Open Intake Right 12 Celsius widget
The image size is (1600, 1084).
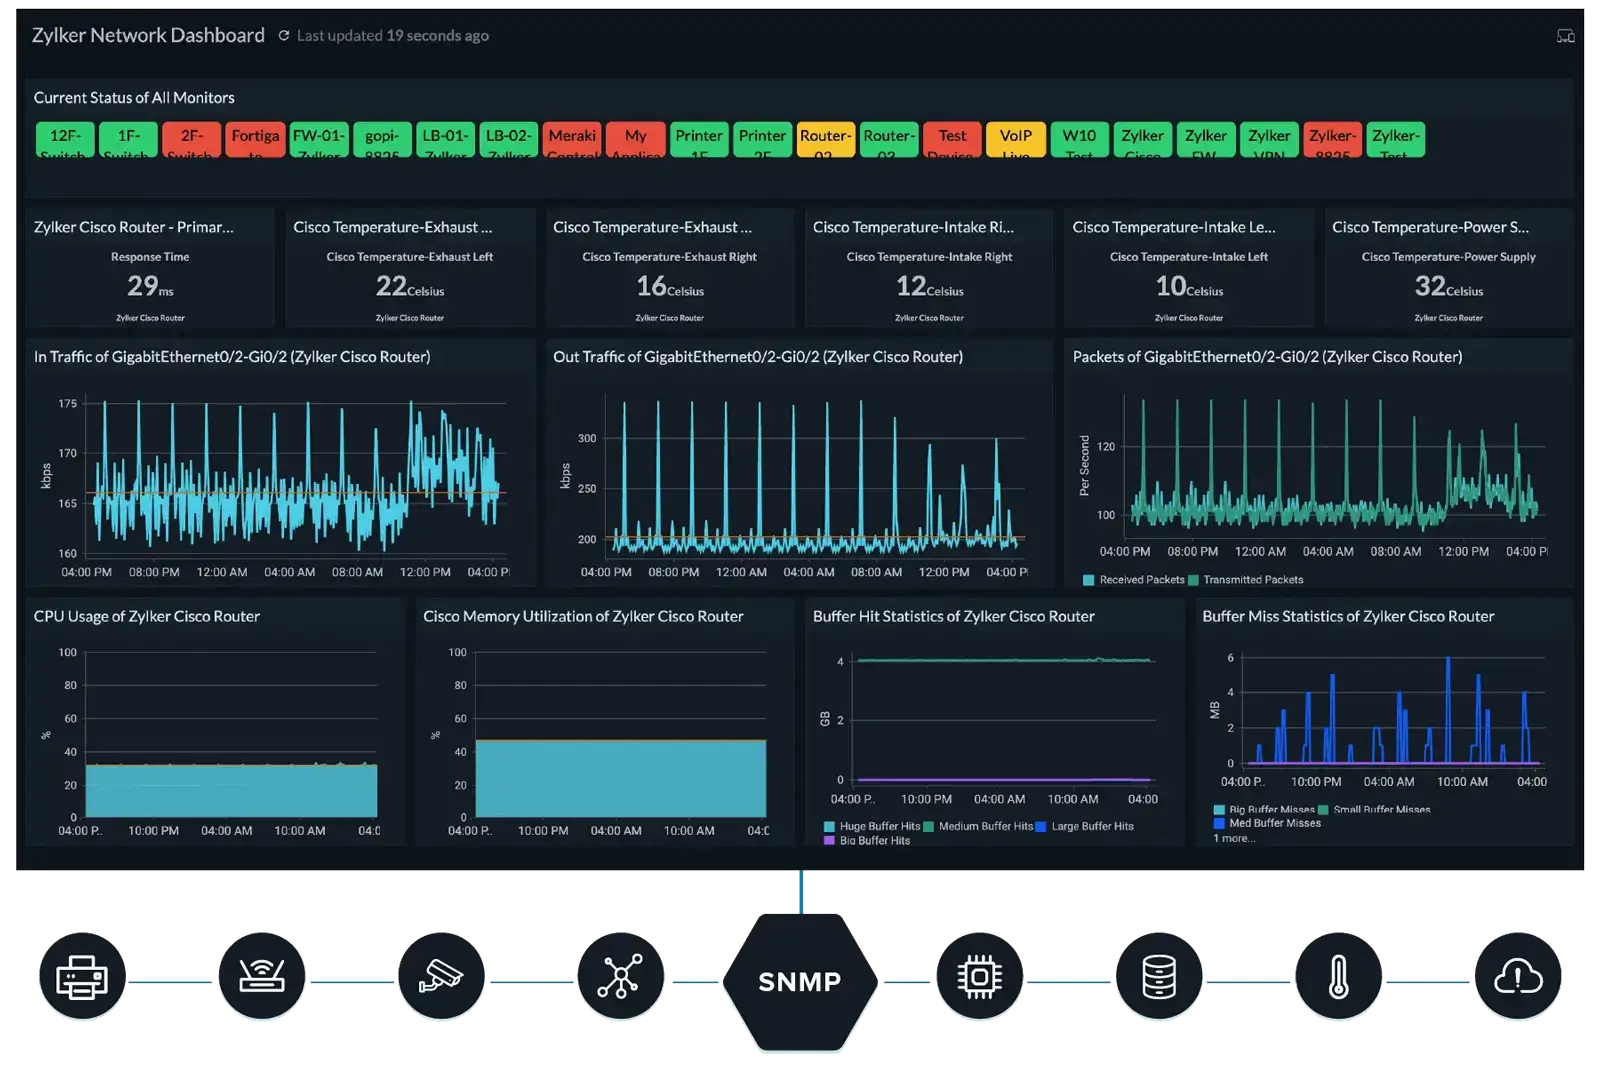click(x=929, y=268)
